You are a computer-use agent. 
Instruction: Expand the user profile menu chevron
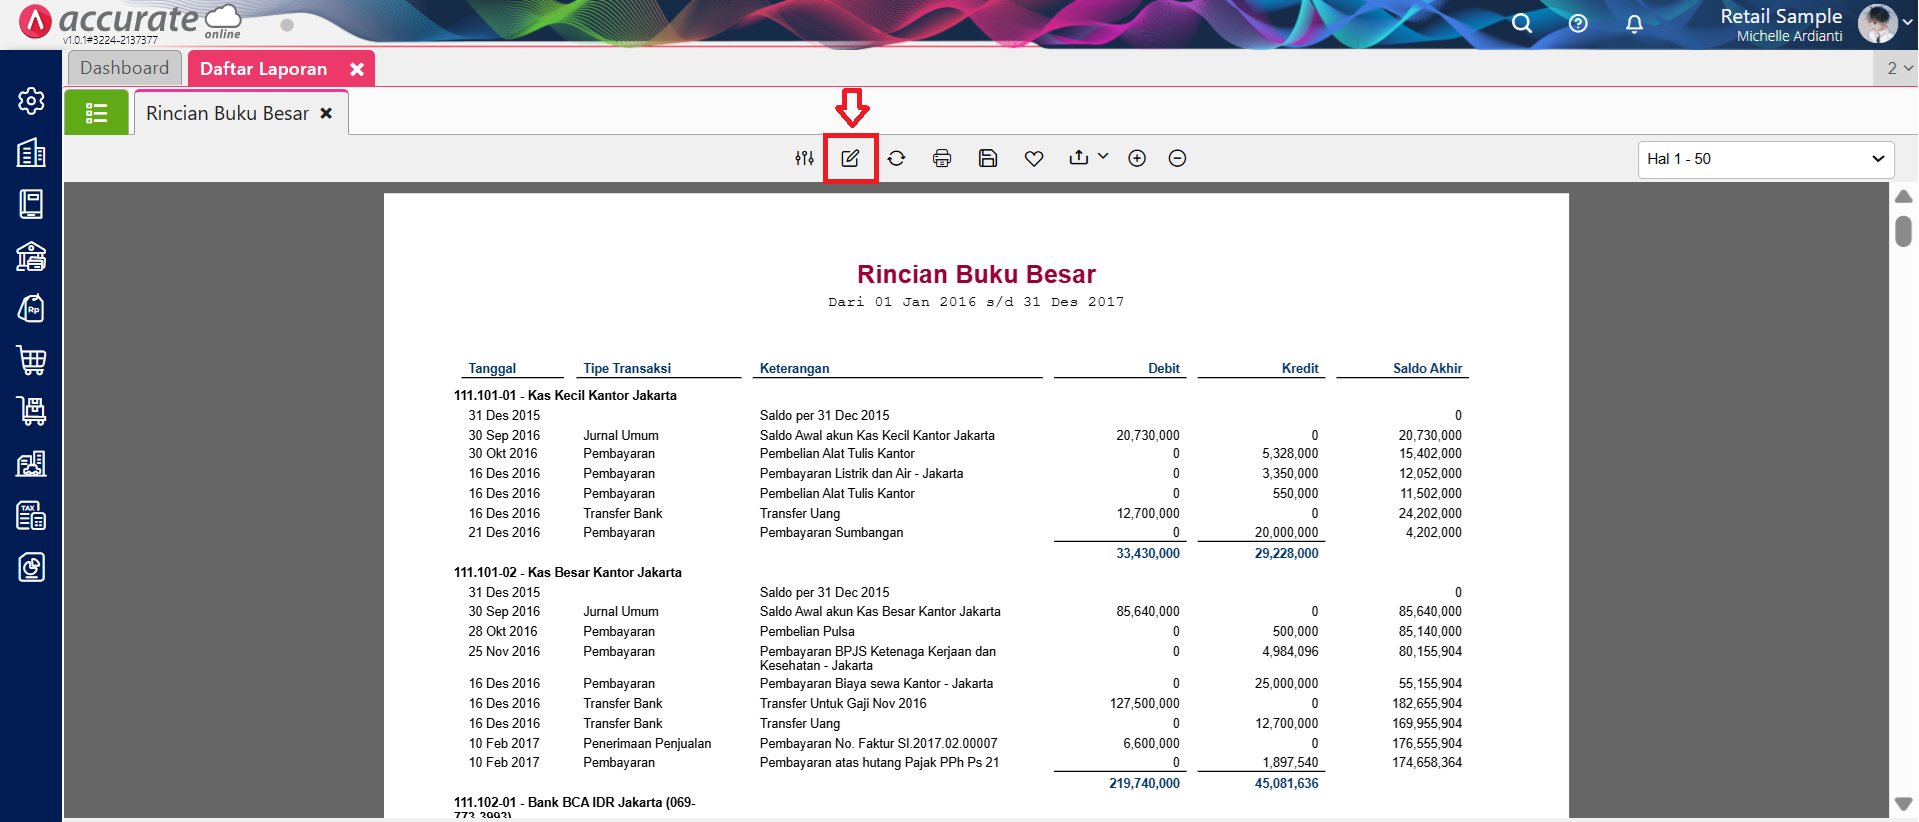click(1908, 22)
